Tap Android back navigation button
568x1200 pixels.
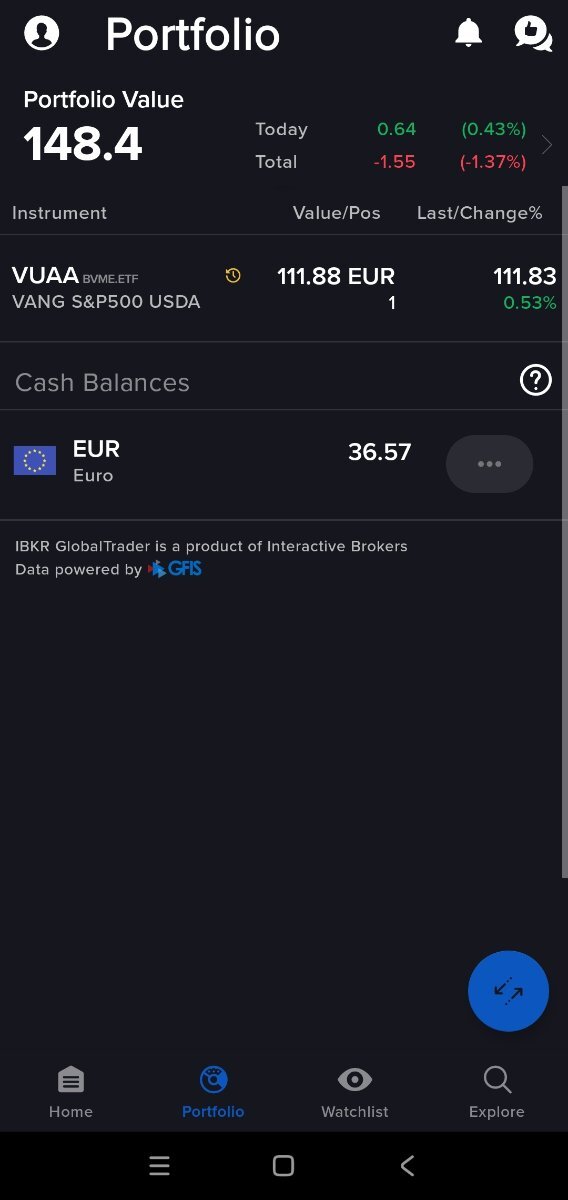tap(407, 1166)
